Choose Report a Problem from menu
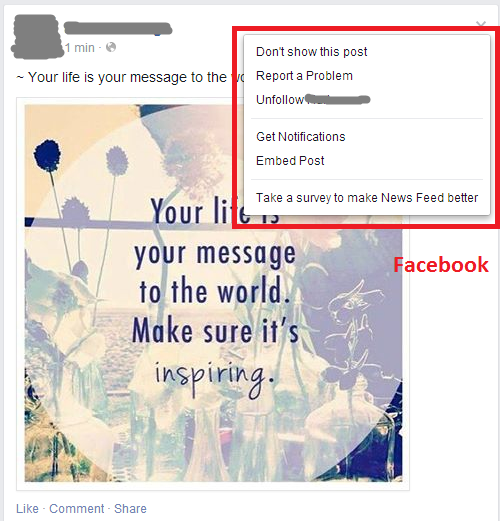 pyautogui.click(x=304, y=76)
